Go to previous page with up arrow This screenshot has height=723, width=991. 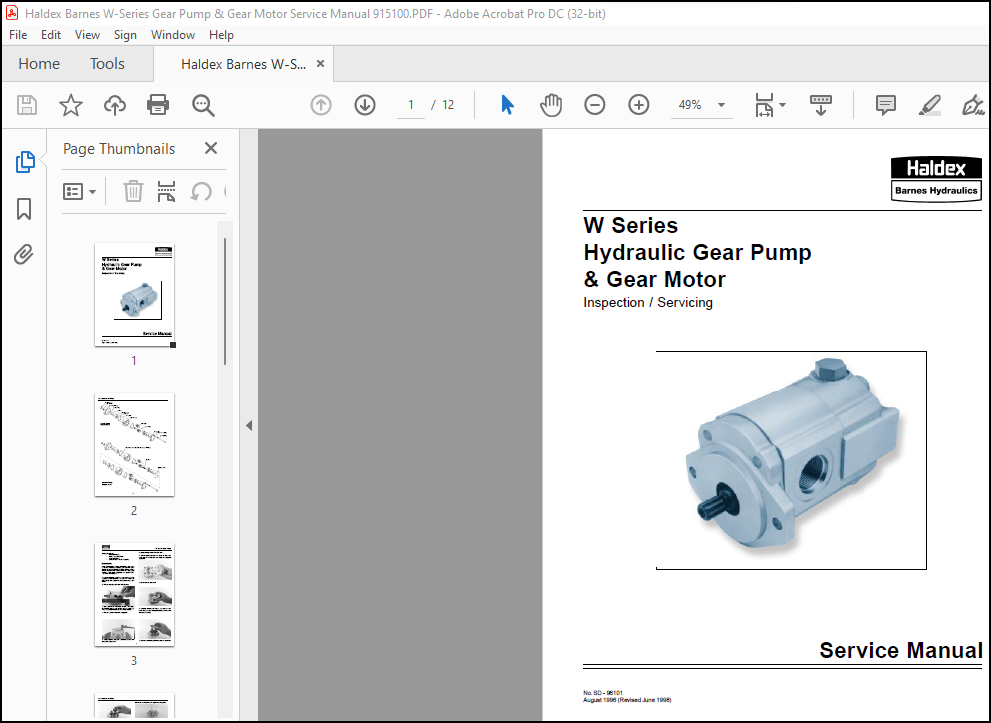pyautogui.click(x=321, y=105)
